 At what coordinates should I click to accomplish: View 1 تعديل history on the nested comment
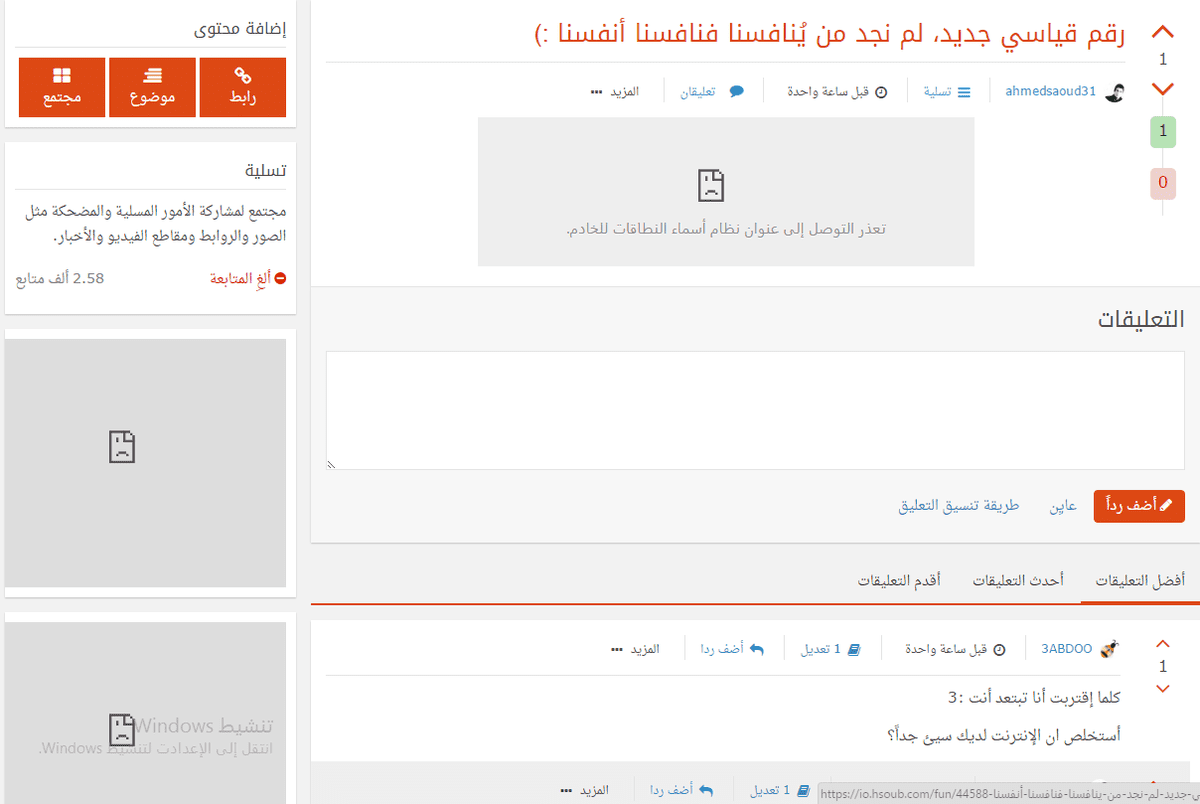tap(779, 790)
